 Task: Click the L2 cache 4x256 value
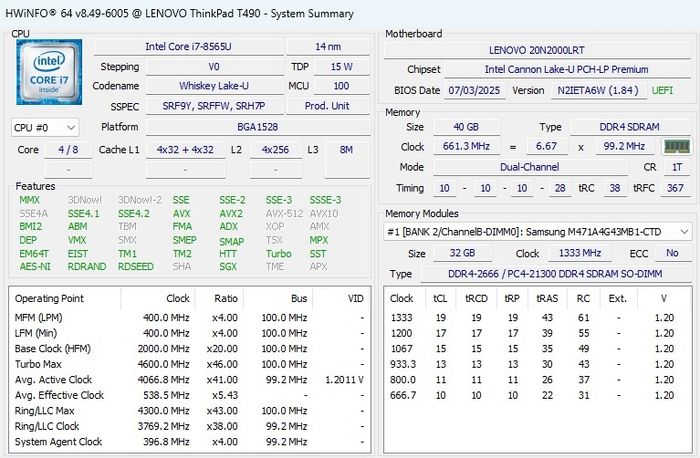(x=275, y=150)
